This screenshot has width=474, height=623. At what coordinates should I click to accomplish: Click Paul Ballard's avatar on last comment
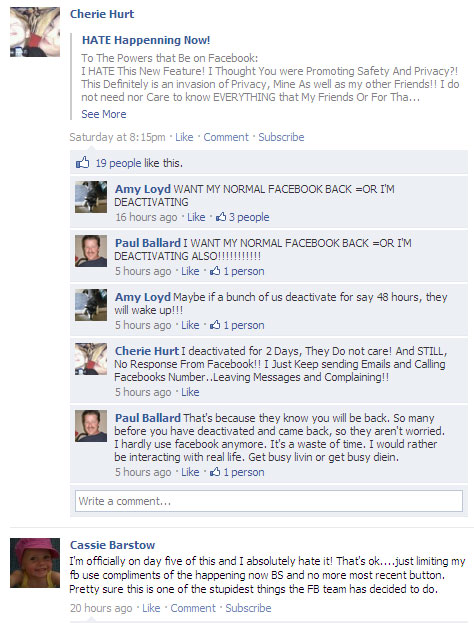pos(91,426)
